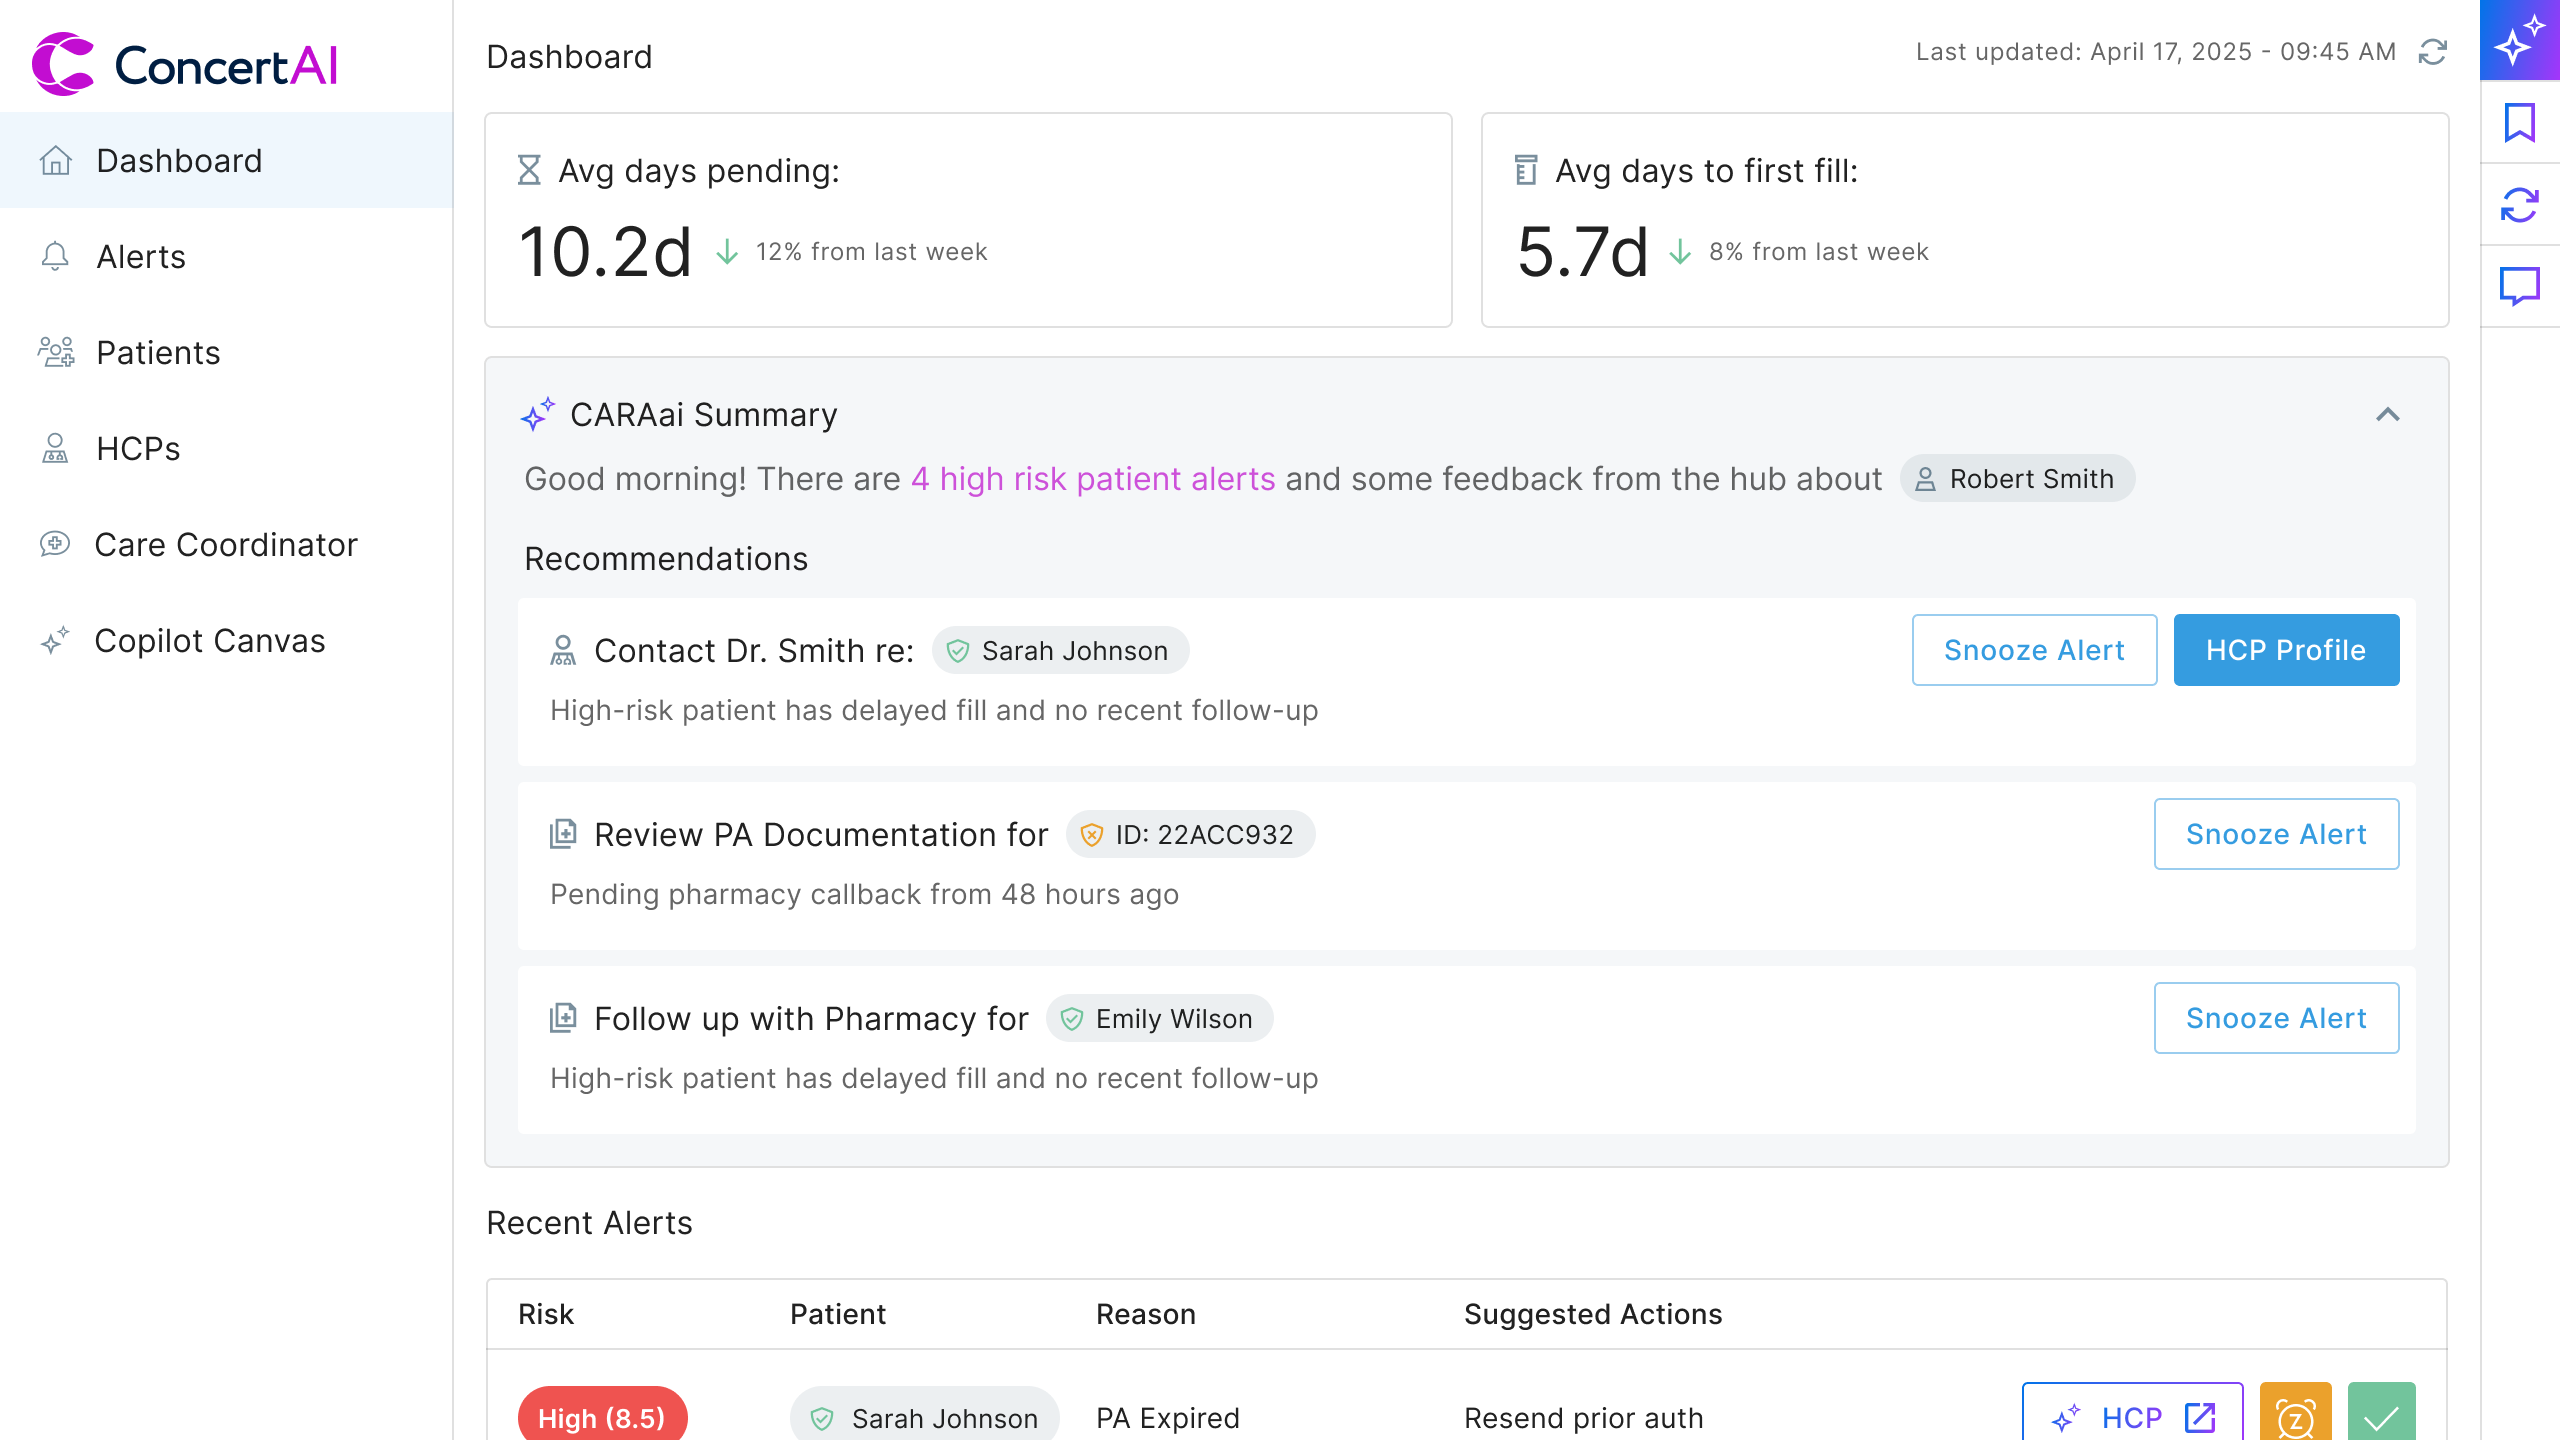Snooze the Contact Dr. Smith alert
The height and width of the screenshot is (1440, 2560).
2033,650
